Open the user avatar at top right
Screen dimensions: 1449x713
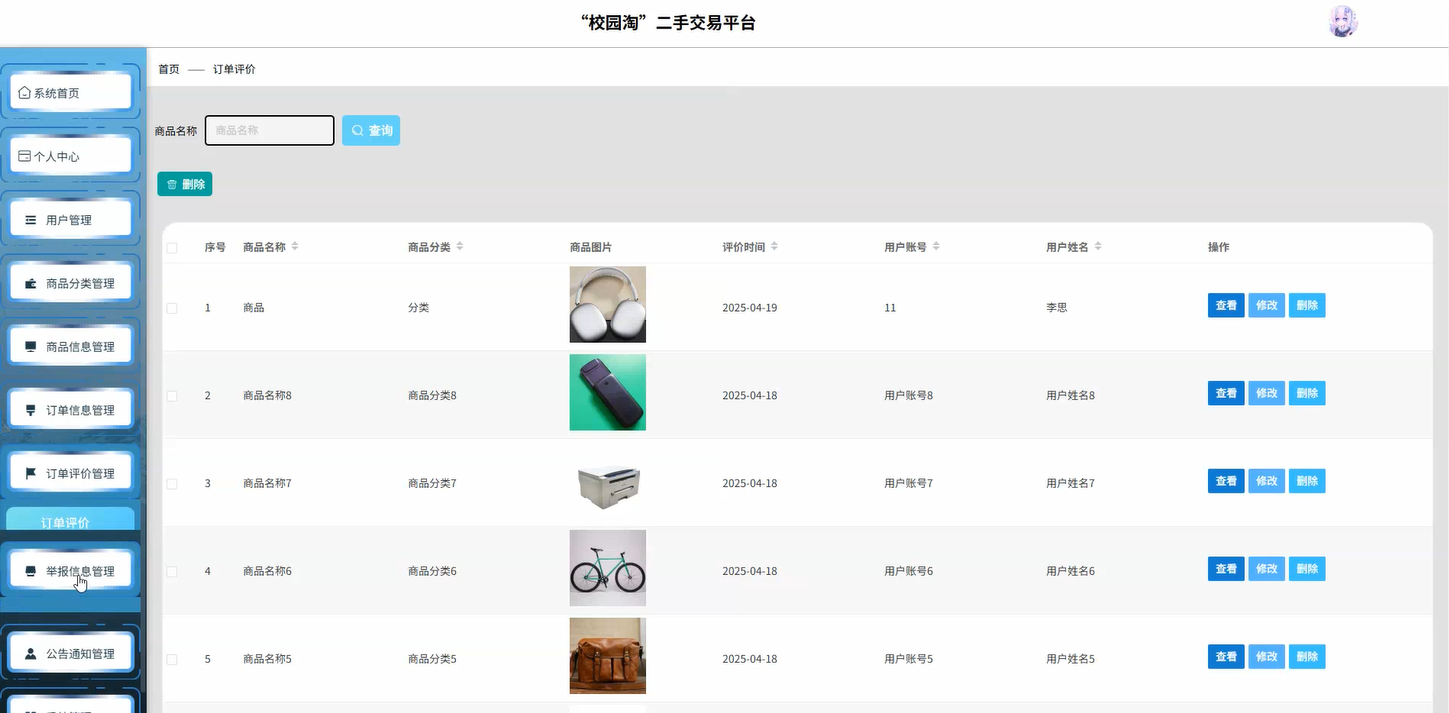click(x=1342, y=20)
